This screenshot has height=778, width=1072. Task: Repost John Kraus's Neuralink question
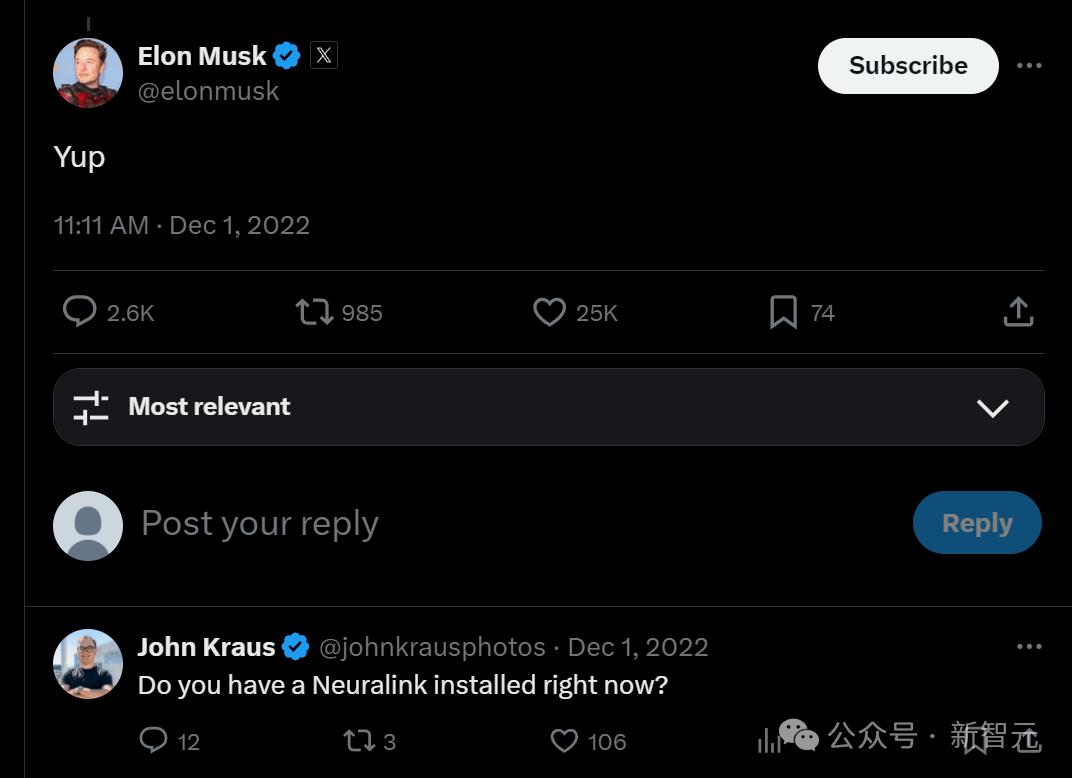[x=357, y=740]
